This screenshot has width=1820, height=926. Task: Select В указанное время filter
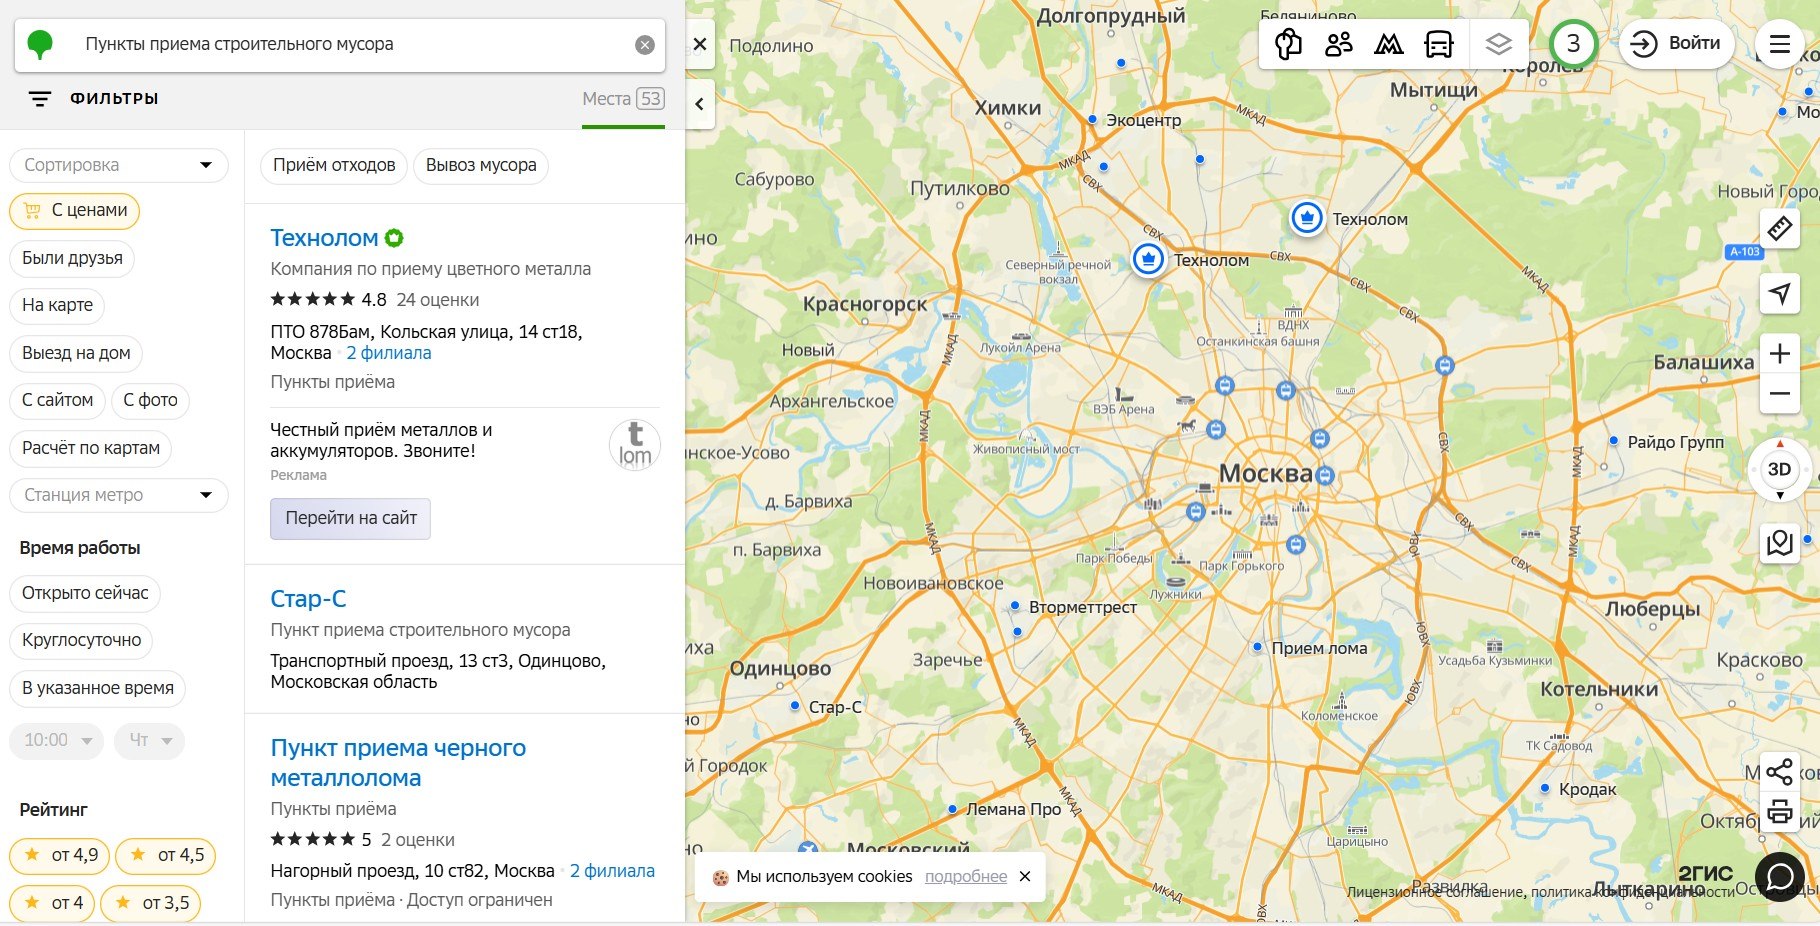pos(98,688)
